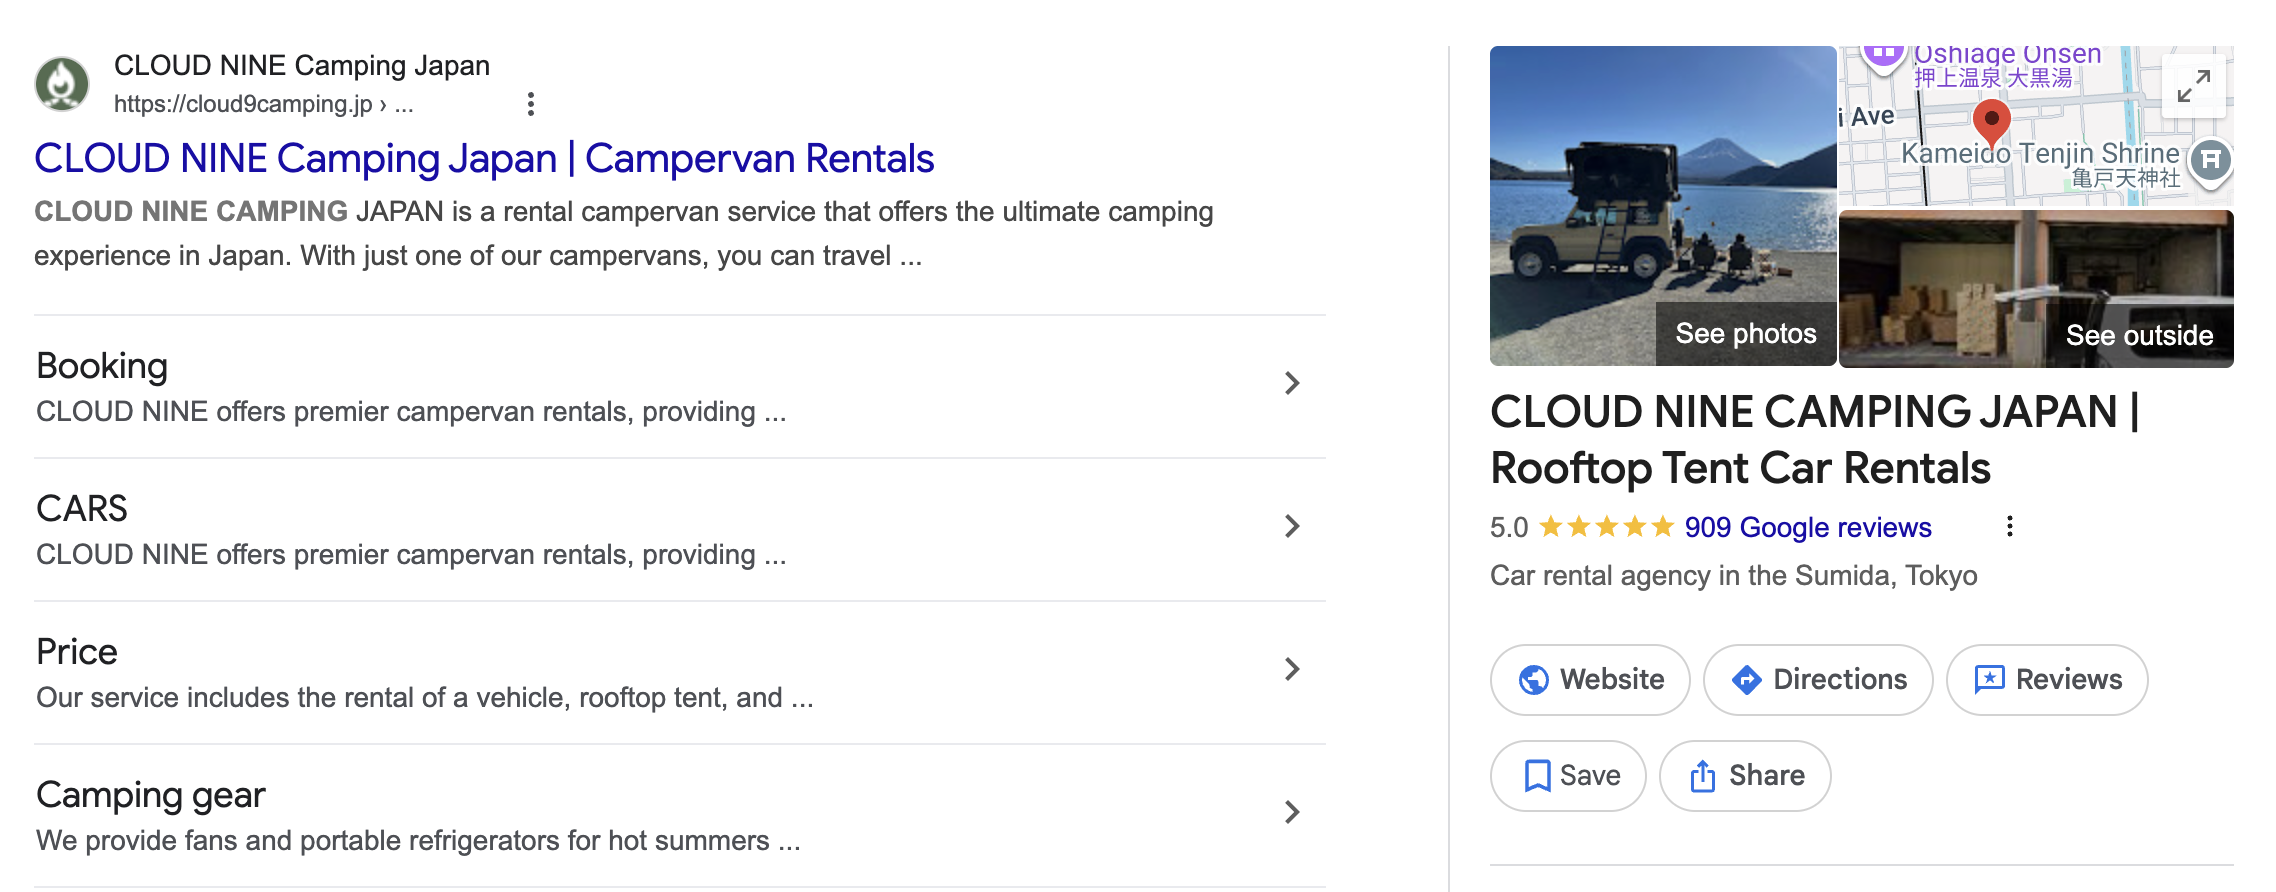Screen dimensions: 2276x892
Task: Expand the Camping gear sitelink chevron
Action: pos(1291,813)
